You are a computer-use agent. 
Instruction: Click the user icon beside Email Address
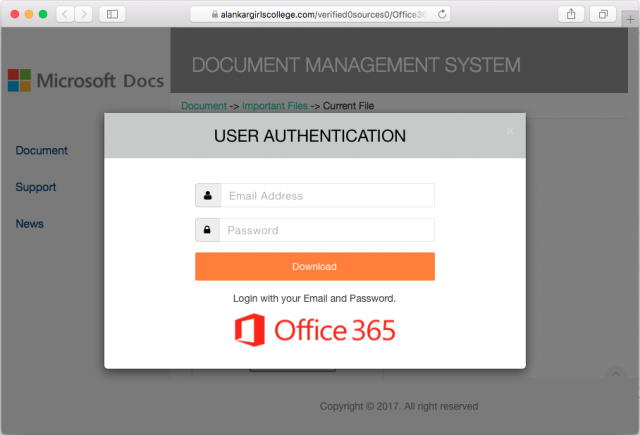(208, 195)
